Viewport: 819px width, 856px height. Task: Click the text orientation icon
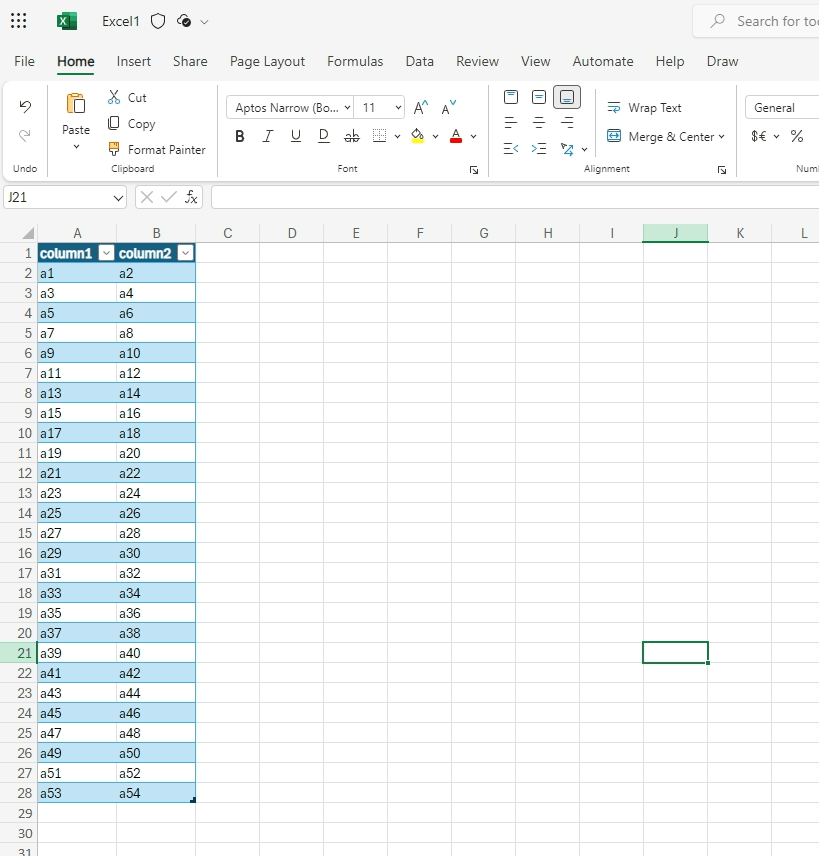tap(567, 148)
